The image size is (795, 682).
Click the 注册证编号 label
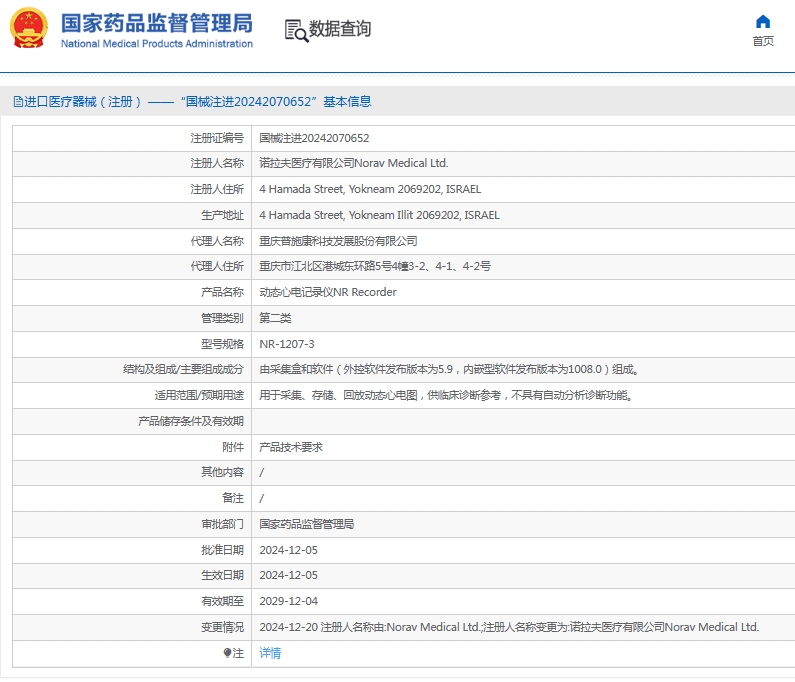217,138
